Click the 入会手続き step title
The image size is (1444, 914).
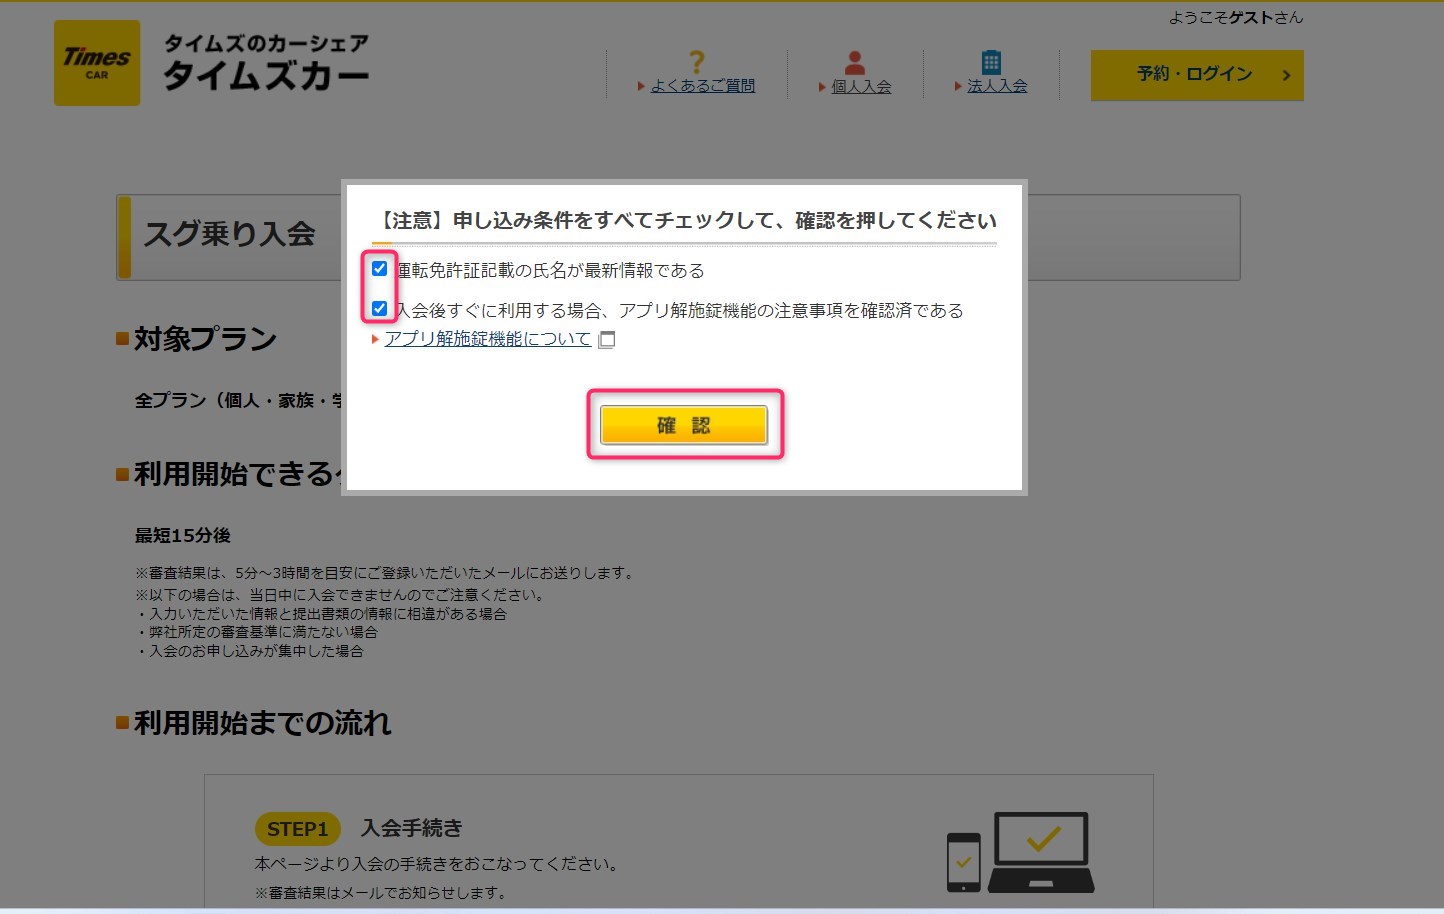coord(412,828)
